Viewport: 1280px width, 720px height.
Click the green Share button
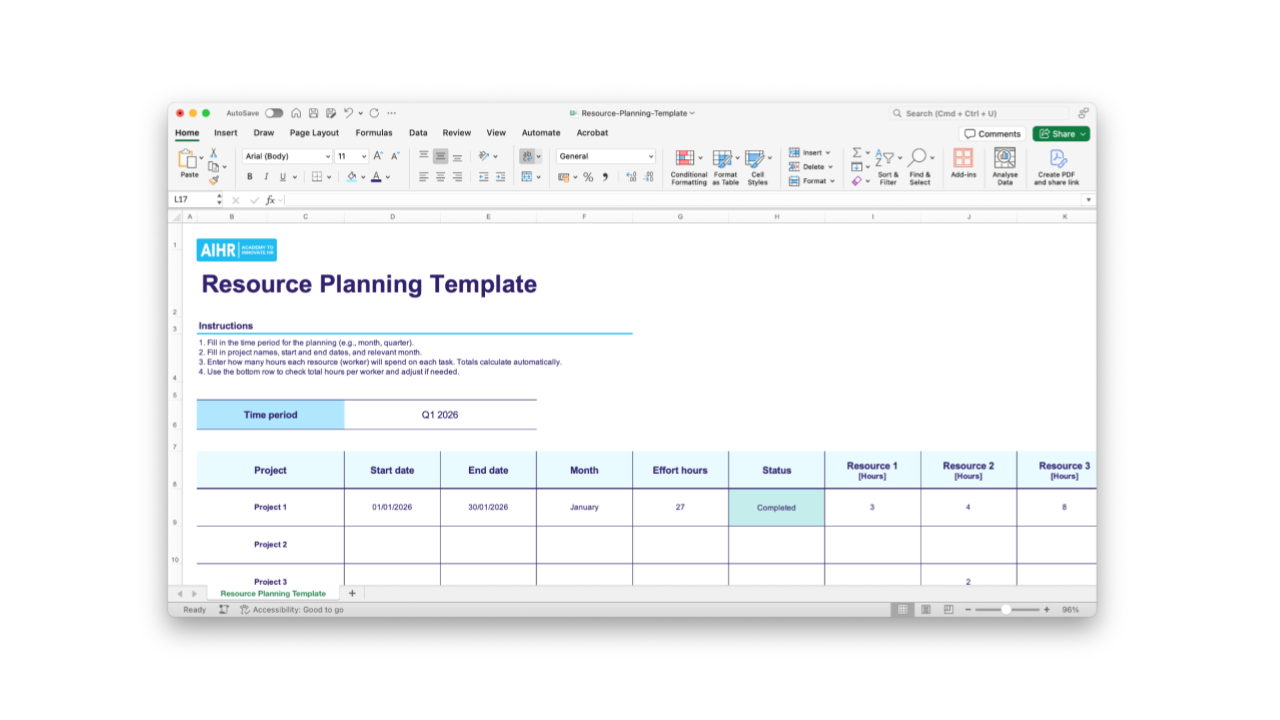(x=1061, y=134)
